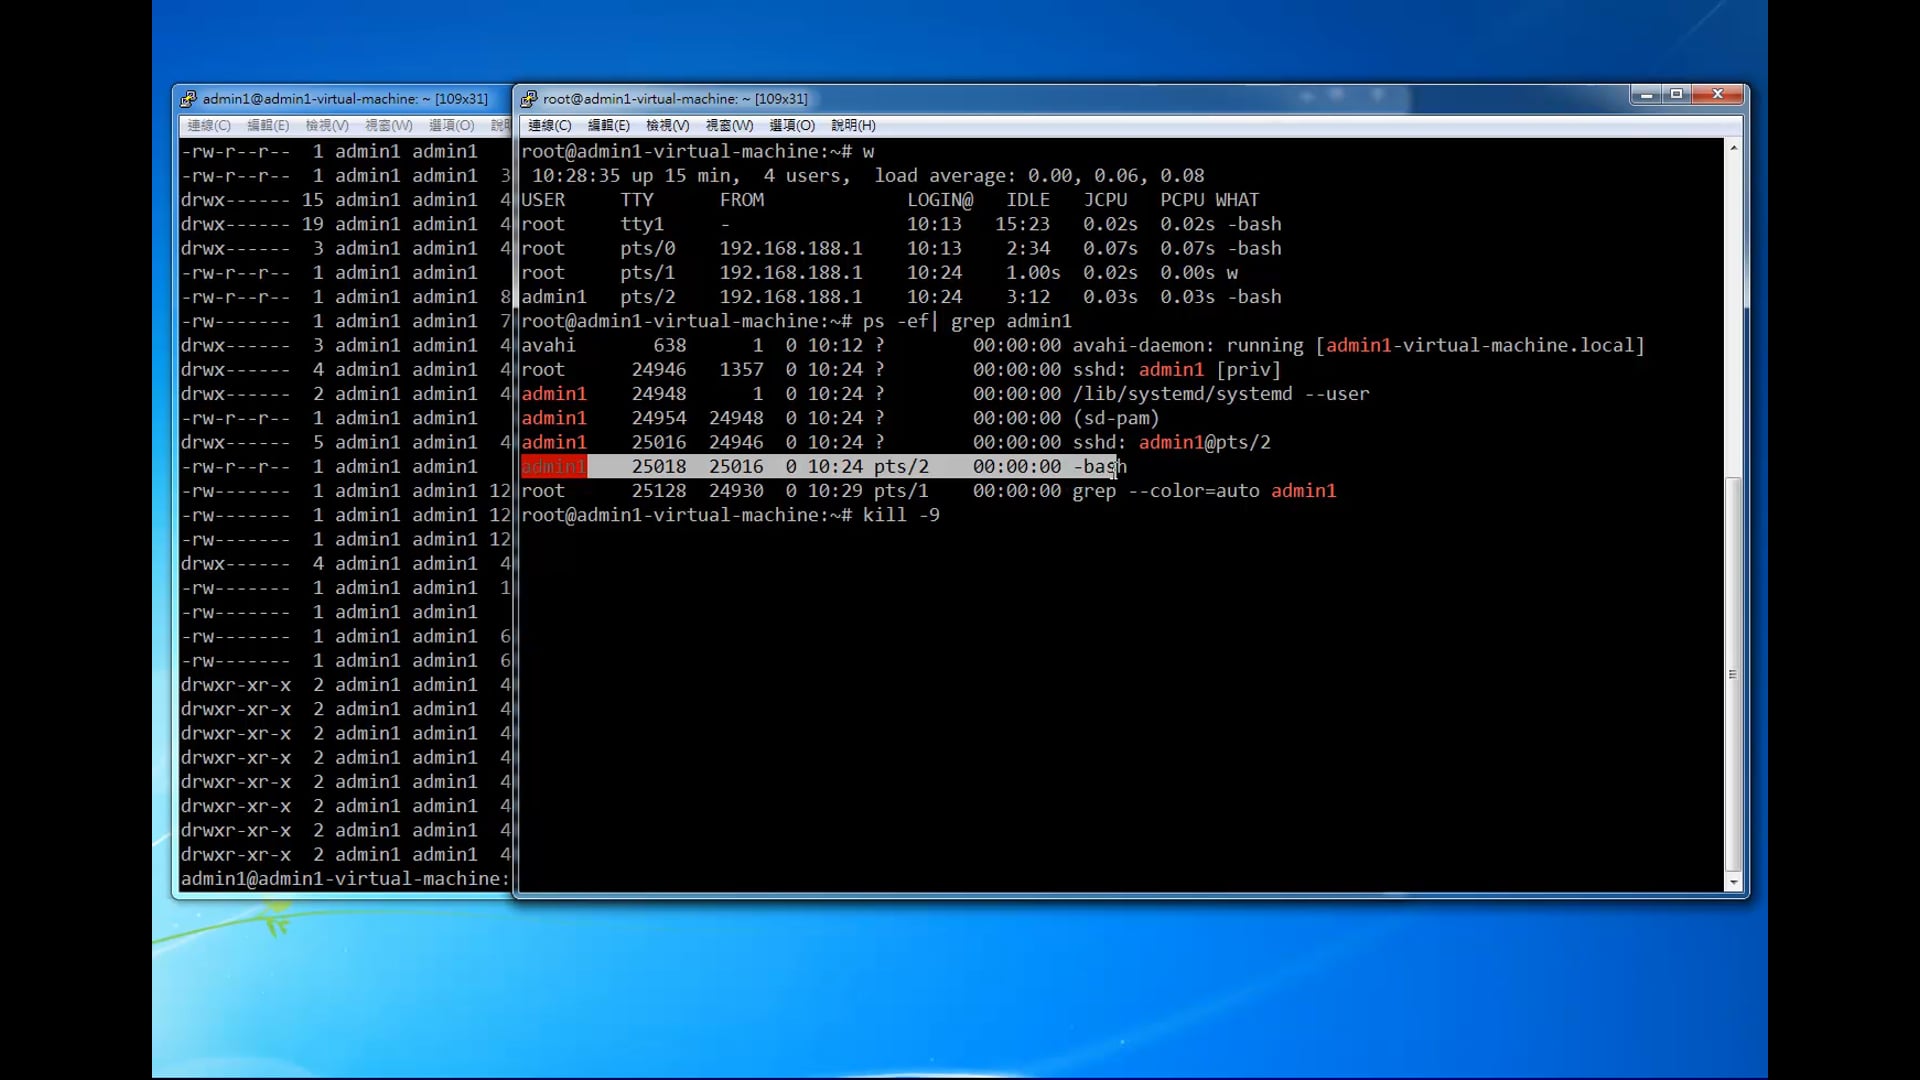The width and height of the screenshot is (1920, 1080).
Task: Click scrollbar up arrow in root terminal
Action: point(1733,148)
